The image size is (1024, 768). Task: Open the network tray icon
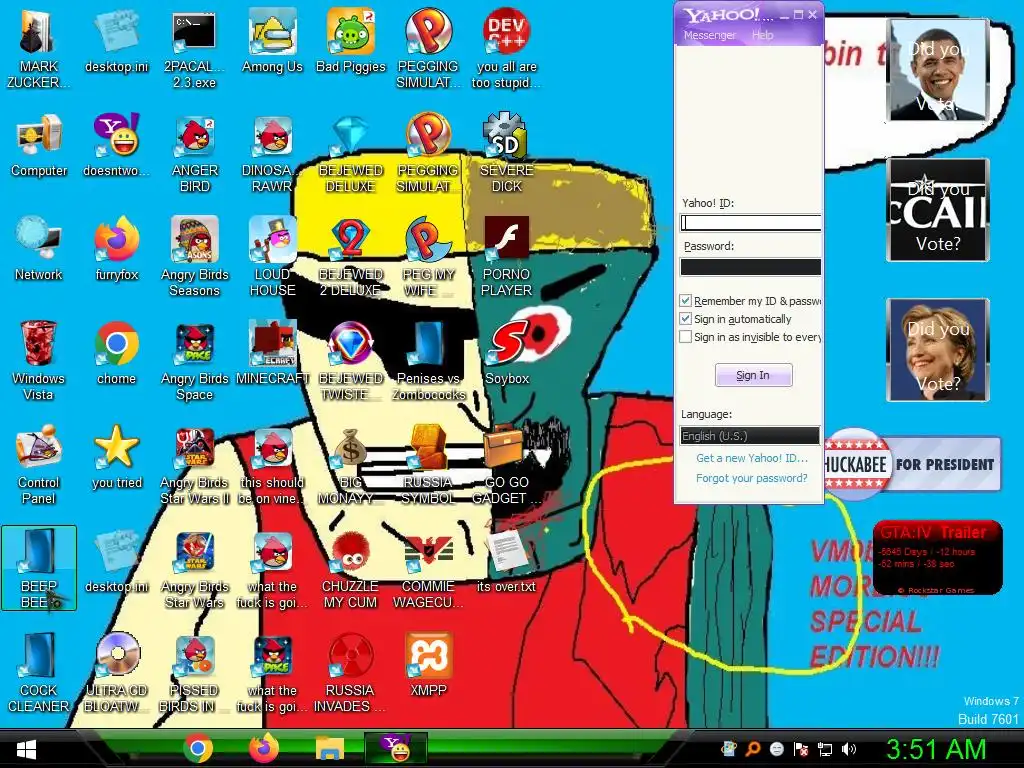point(825,750)
